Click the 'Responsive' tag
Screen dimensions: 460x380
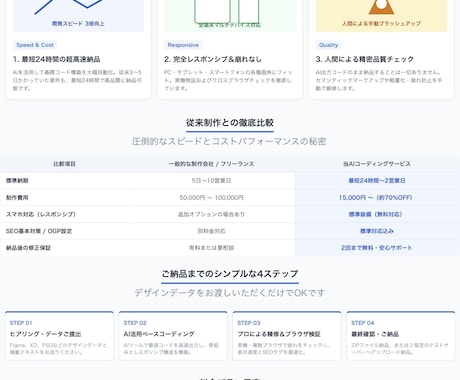point(183,45)
